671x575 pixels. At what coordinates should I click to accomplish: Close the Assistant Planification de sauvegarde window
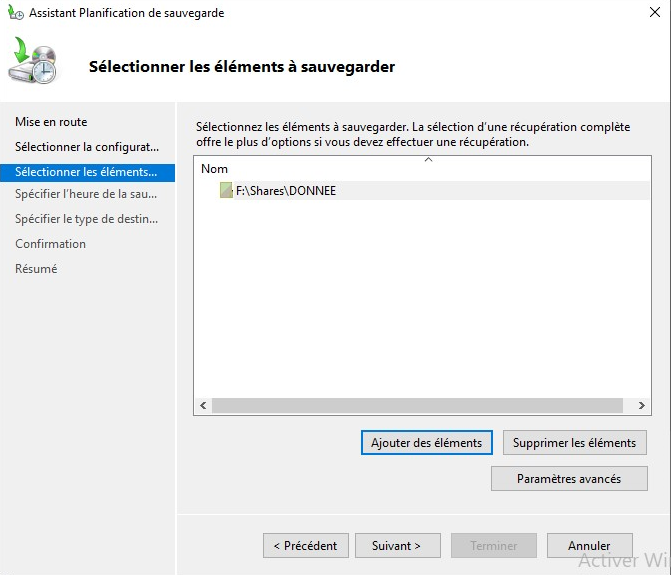[655, 12]
